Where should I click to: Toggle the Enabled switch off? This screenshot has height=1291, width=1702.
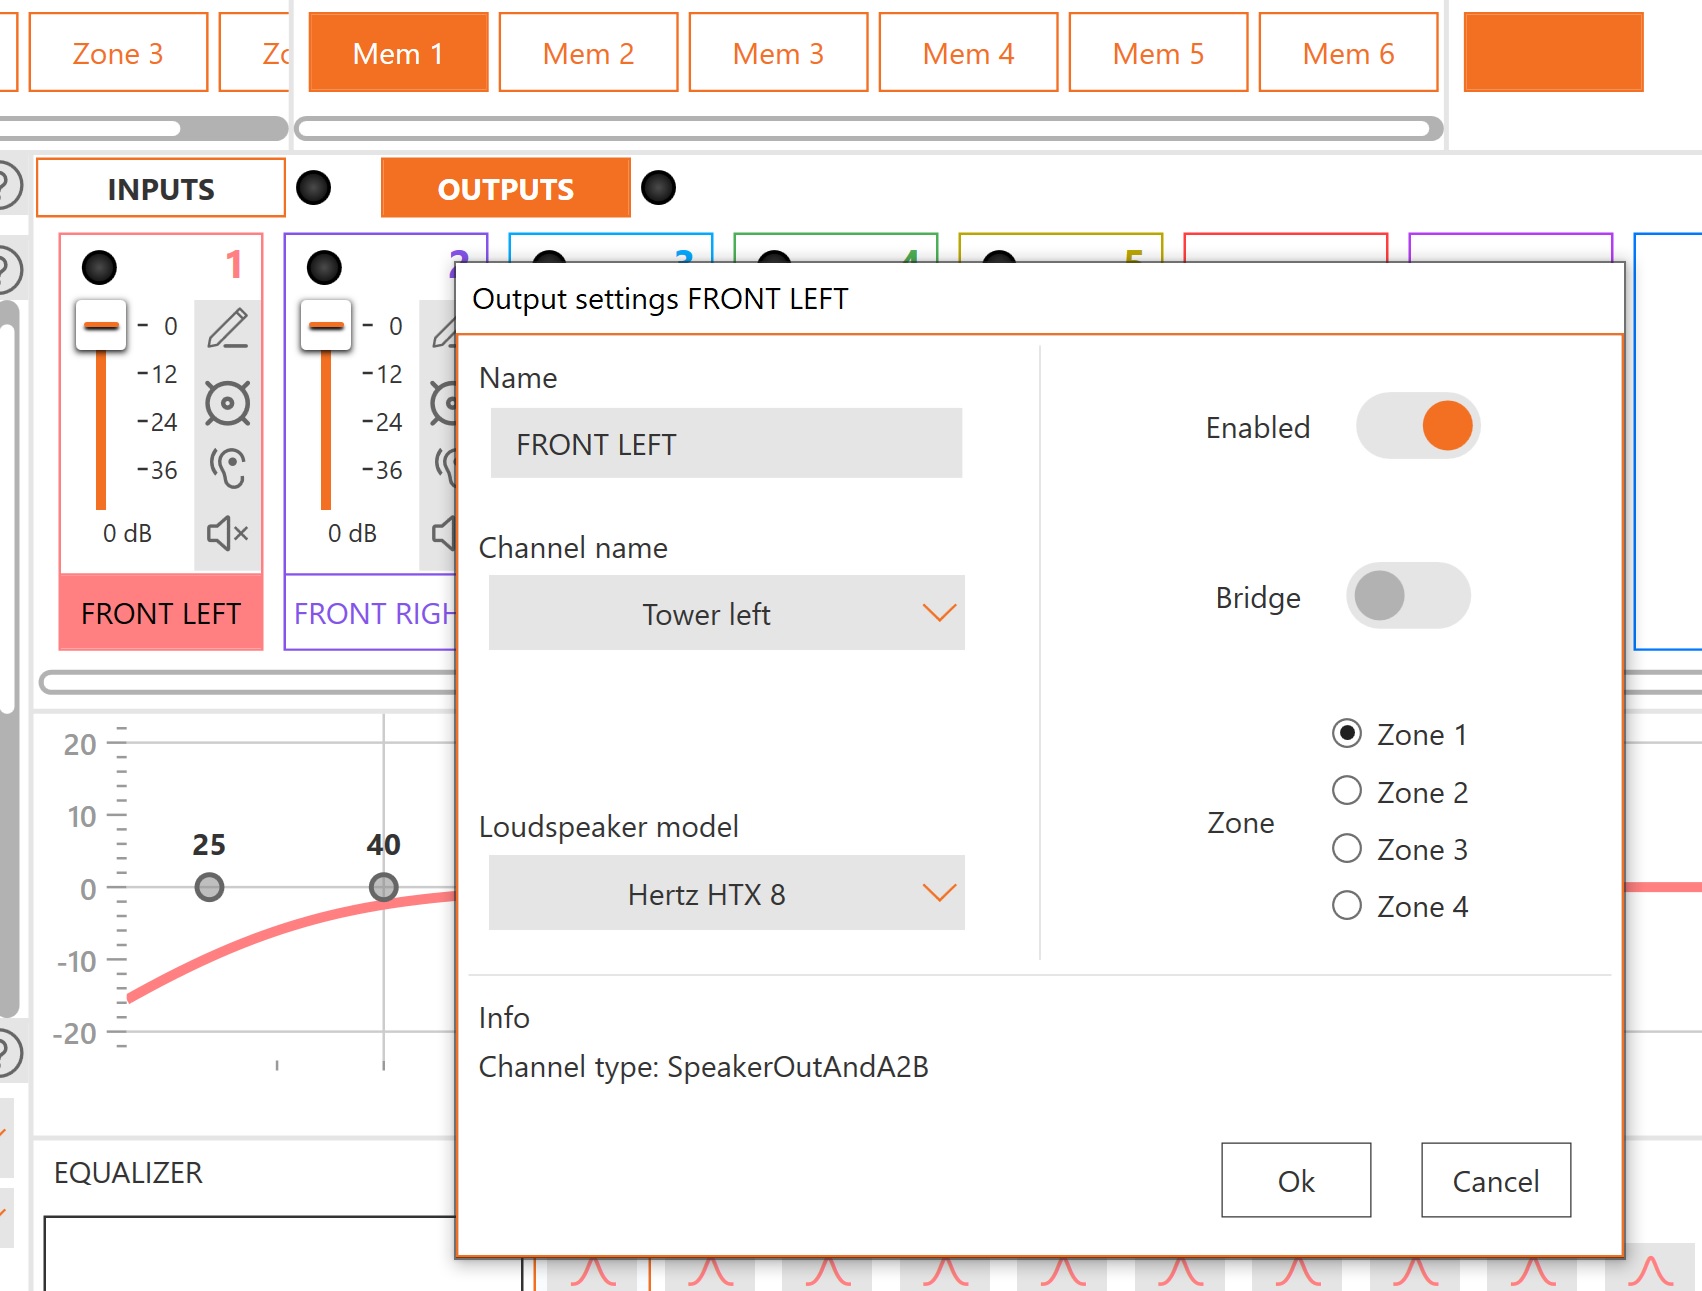click(x=1417, y=426)
